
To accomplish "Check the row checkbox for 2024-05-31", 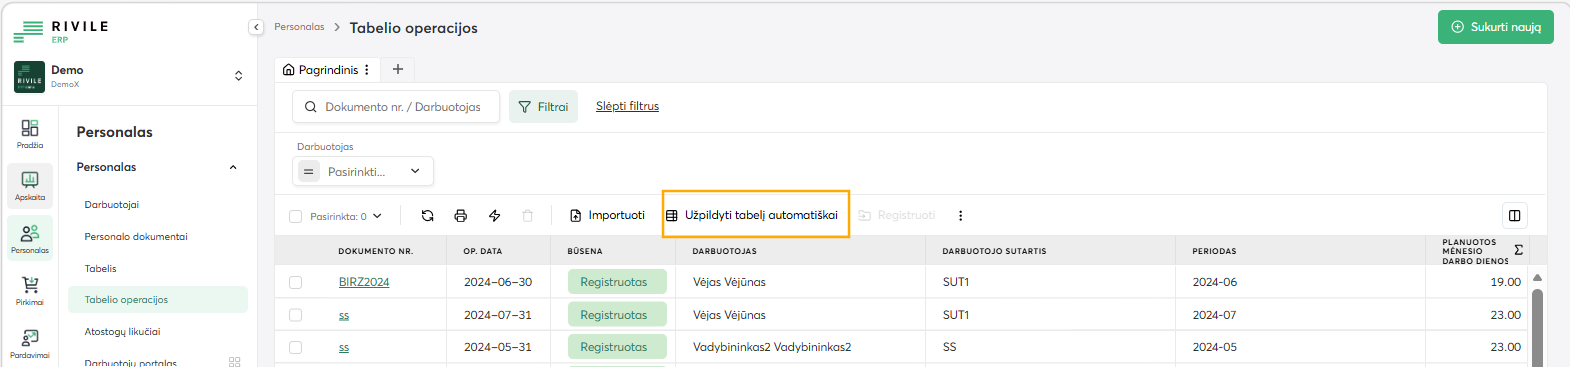I will coord(295,347).
